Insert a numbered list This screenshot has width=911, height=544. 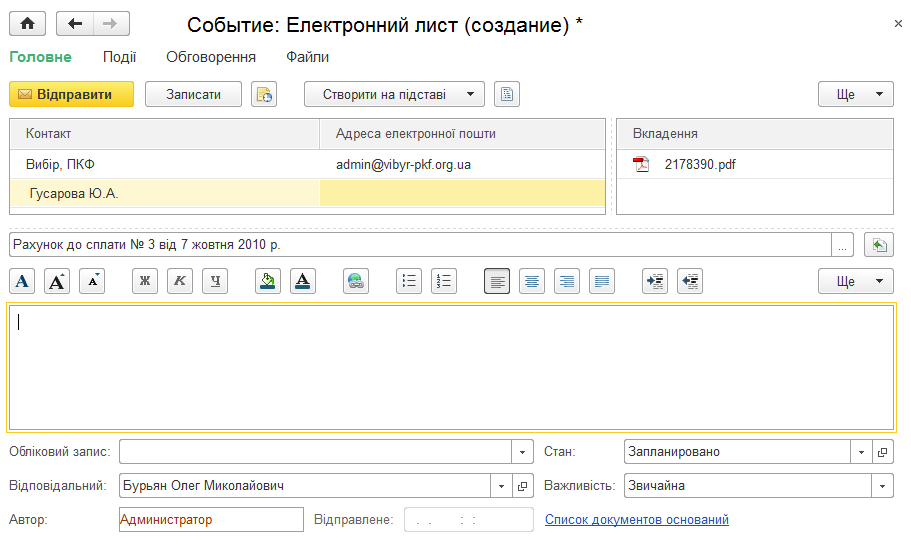click(444, 281)
